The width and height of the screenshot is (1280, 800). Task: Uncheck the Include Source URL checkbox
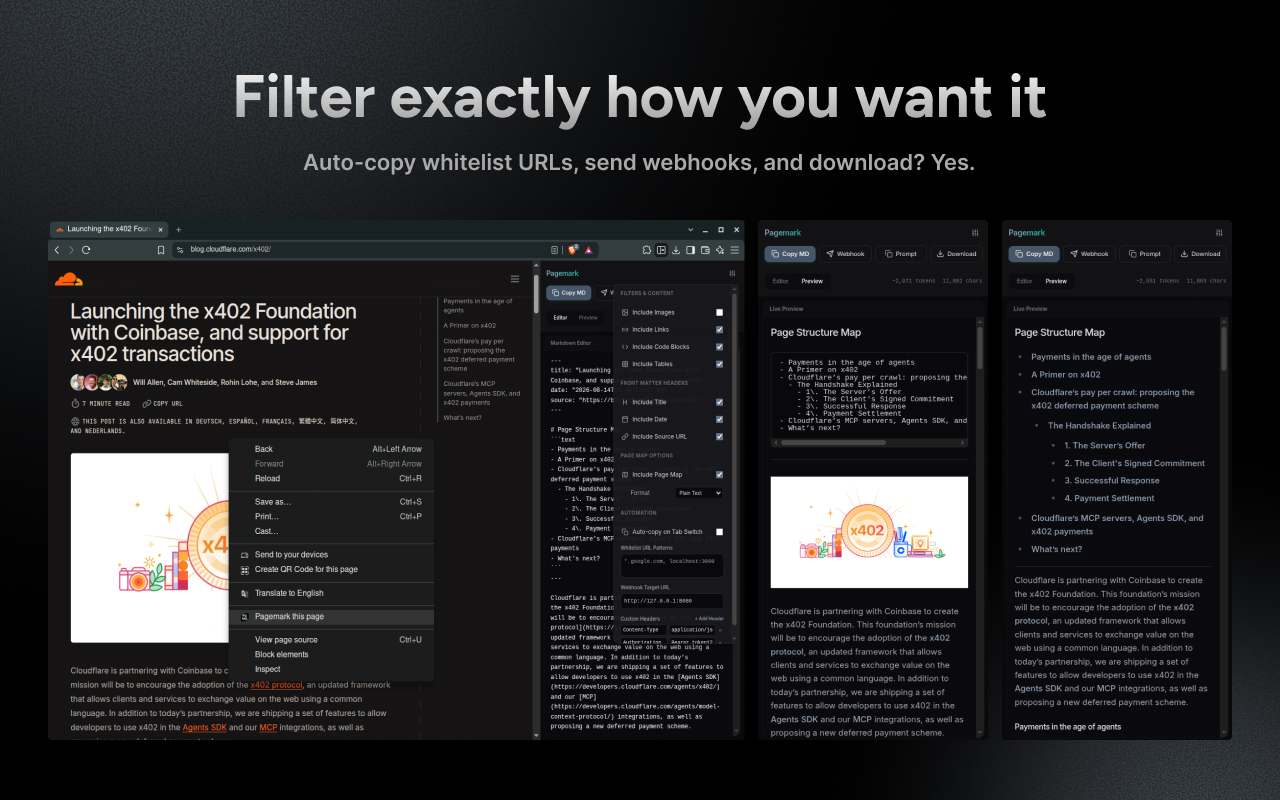pyautogui.click(x=719, y=437)
